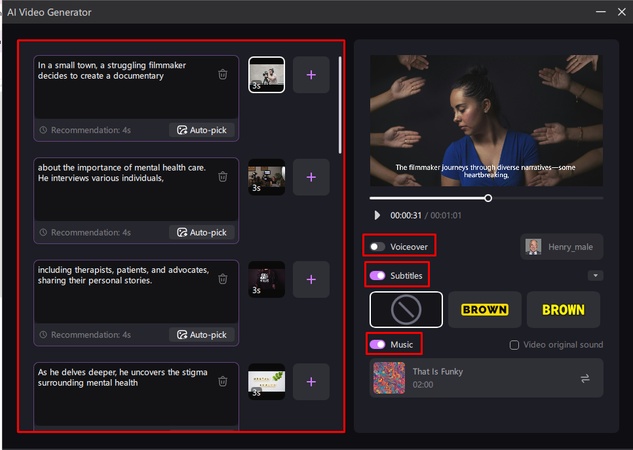
Task: Click the Henry_male voice avatar
Action: (533, 247)
